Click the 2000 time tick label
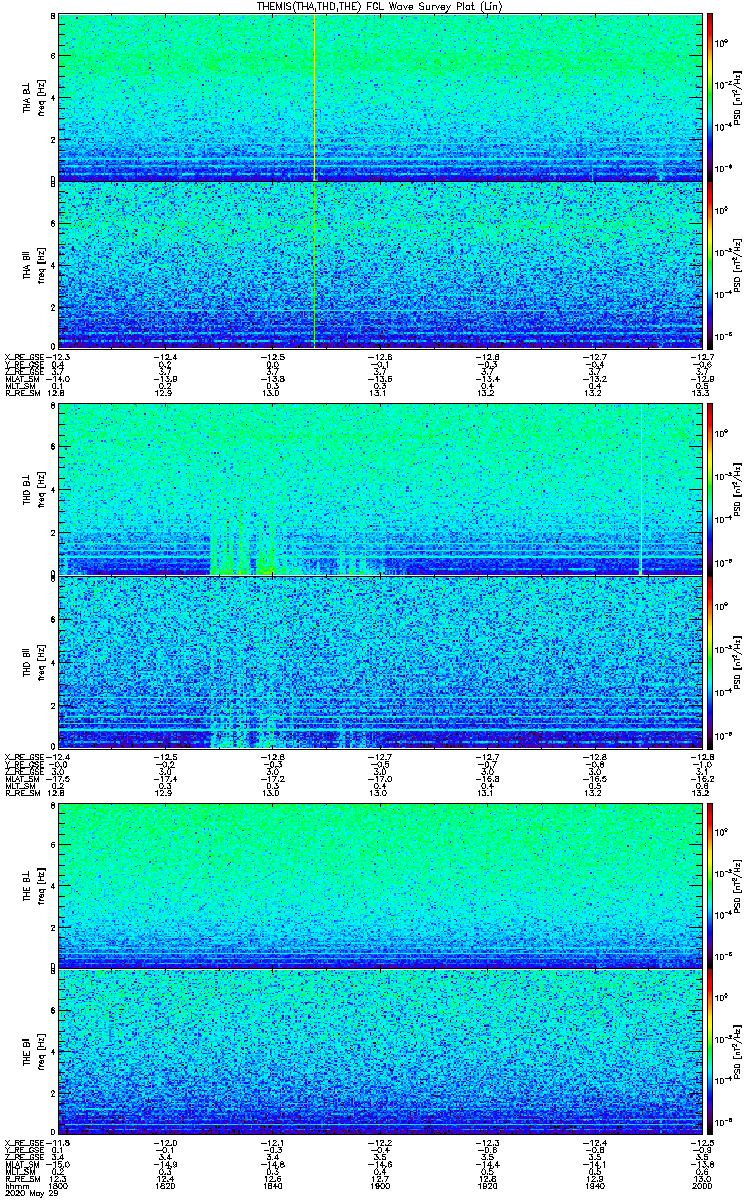The height and width of the screenshot is (1200, 750). [x=700, y=1186]
